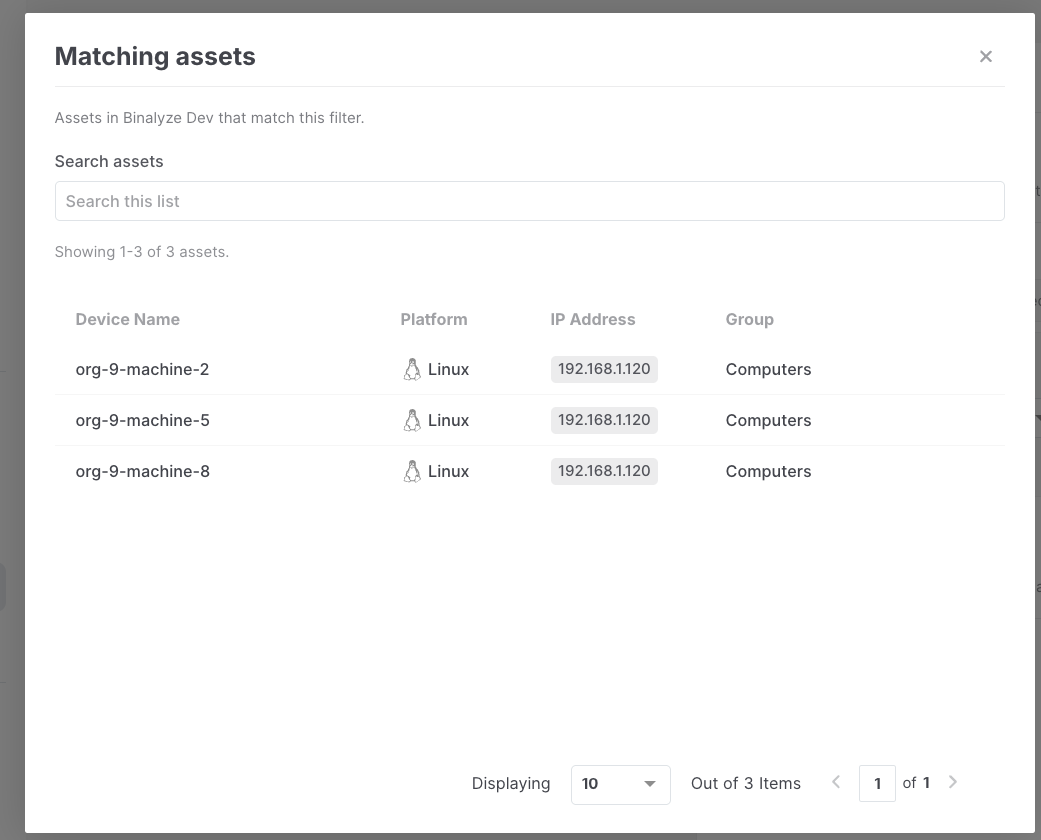Click the Computers group in org-9-machine-8 row
Image resolution: width=1041 pixels, height=840 pixels.
click(x=768, y=472)
